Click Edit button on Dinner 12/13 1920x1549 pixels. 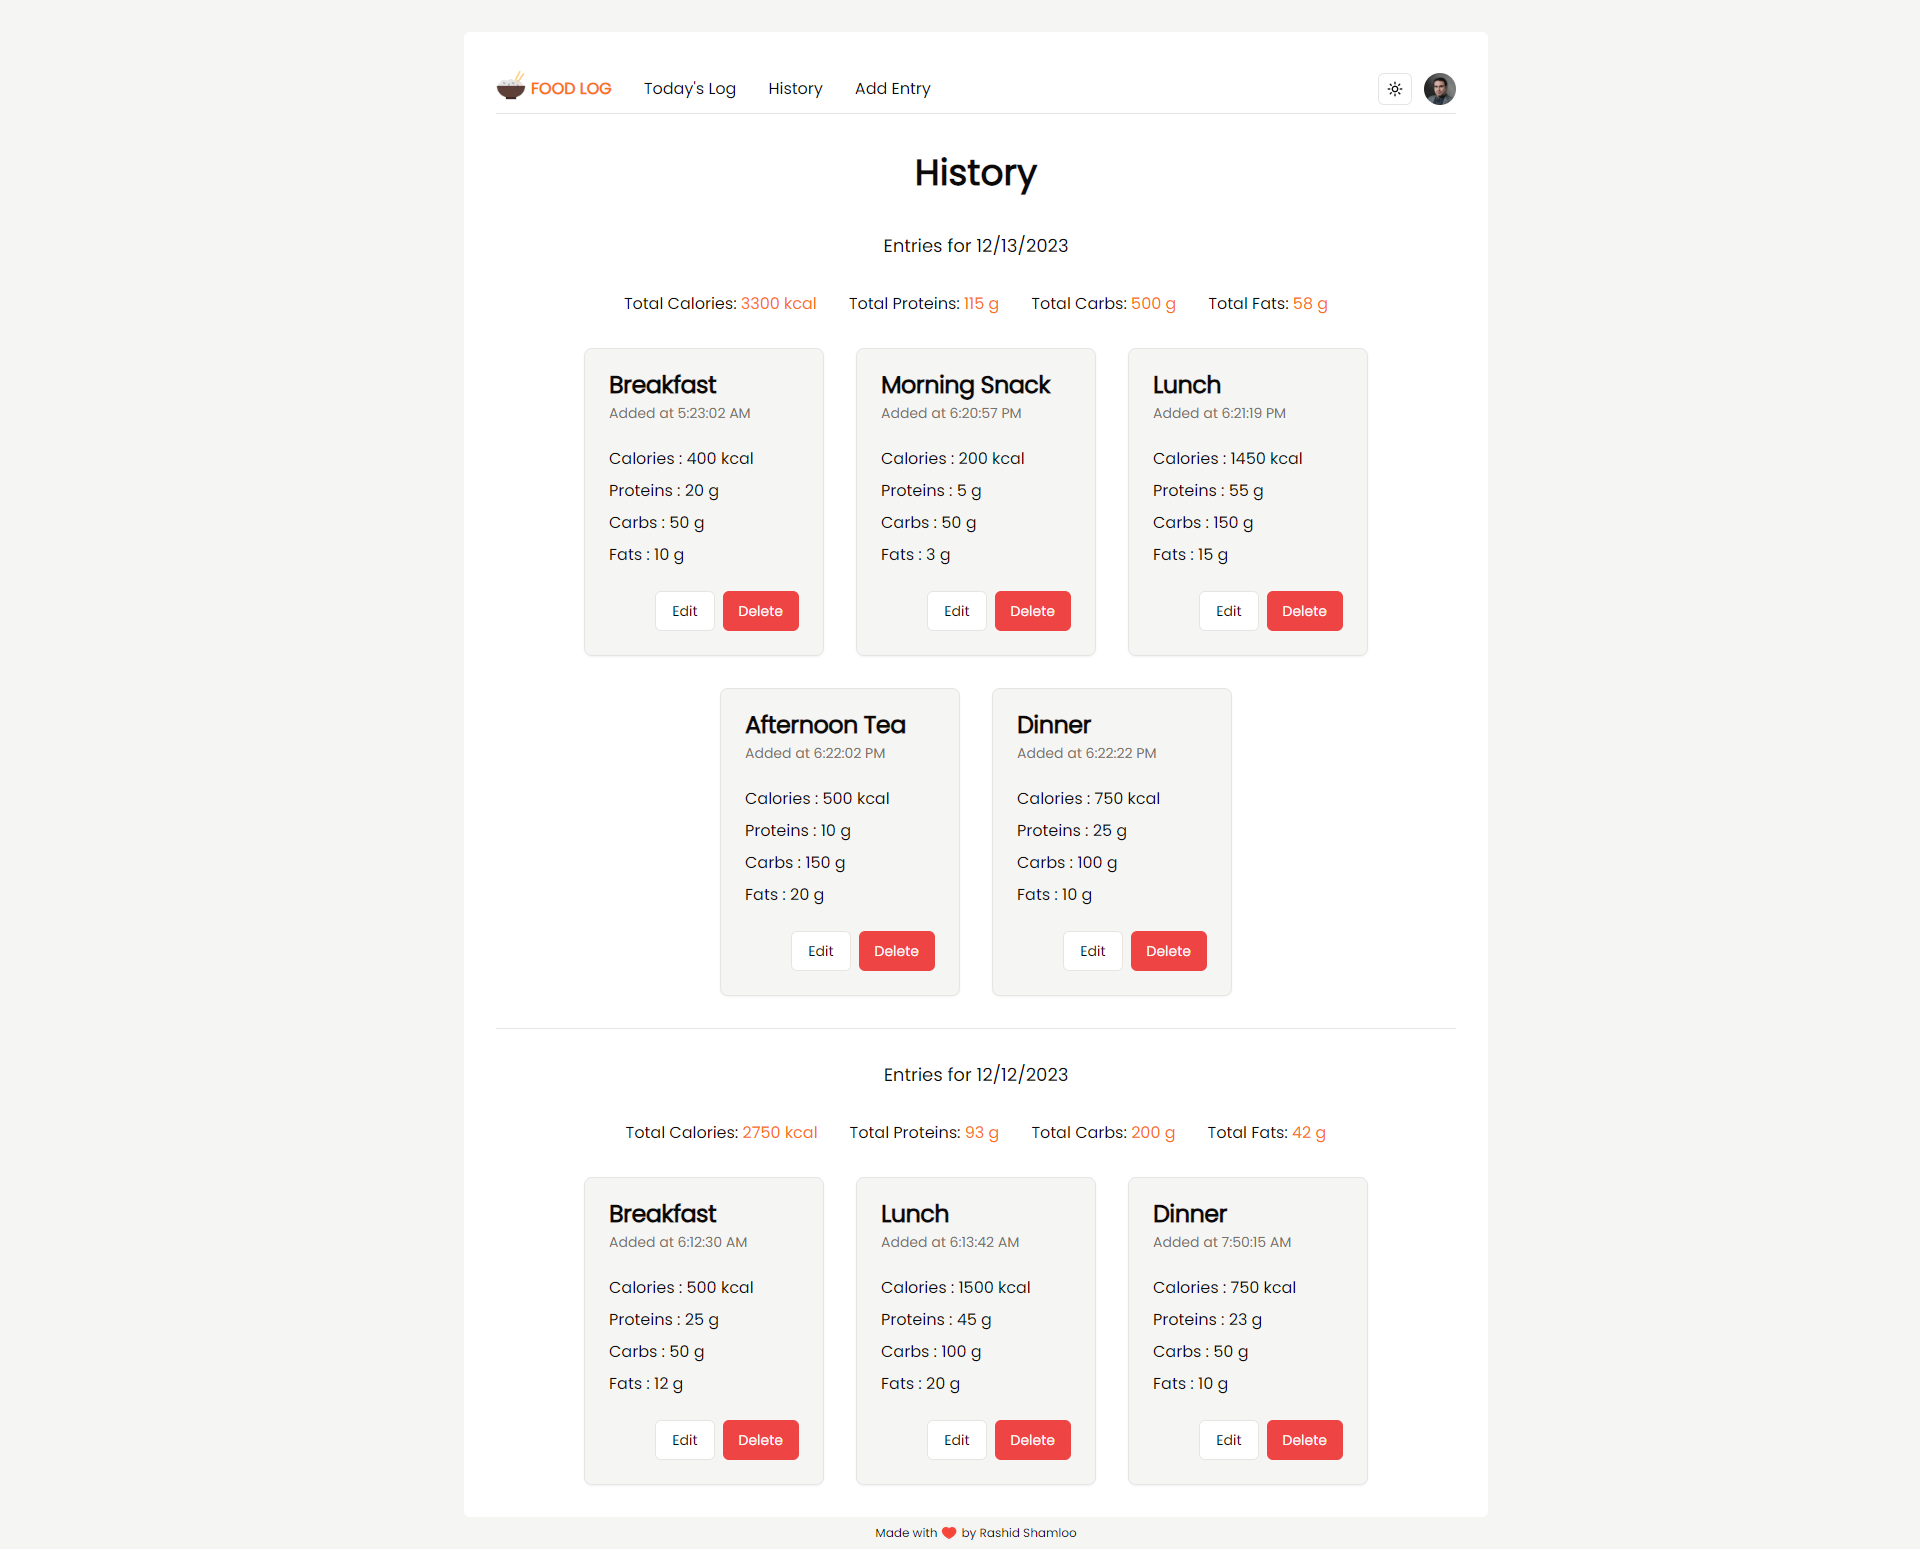(1094, 950)
